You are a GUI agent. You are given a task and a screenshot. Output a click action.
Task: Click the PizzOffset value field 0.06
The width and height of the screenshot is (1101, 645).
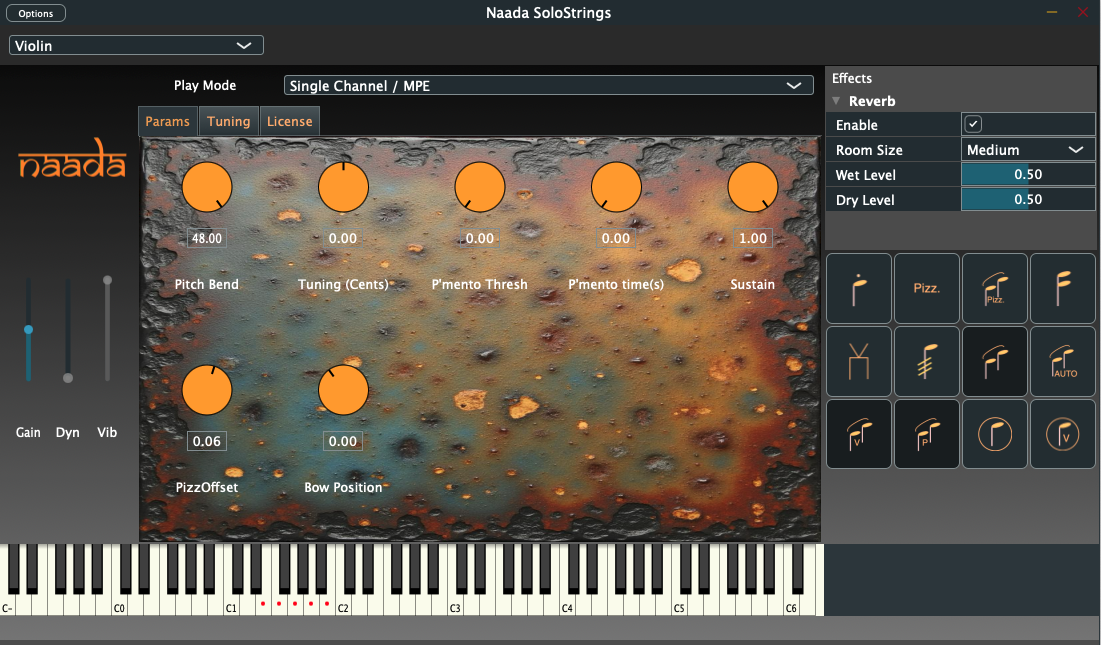click(207, 441)
